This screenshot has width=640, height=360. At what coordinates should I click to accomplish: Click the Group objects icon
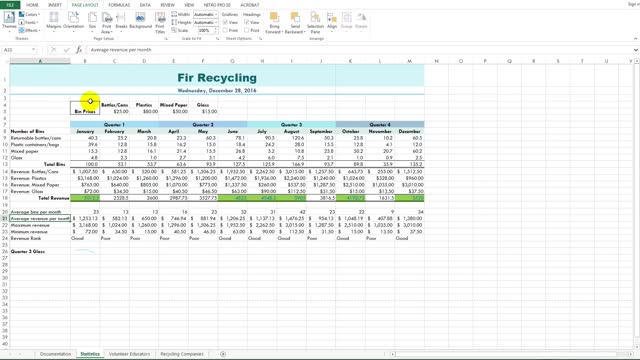coord(347,22)
